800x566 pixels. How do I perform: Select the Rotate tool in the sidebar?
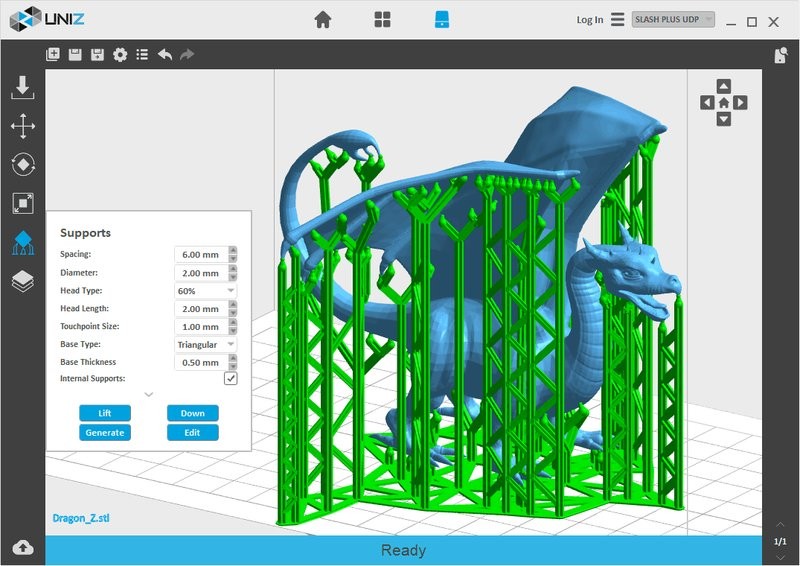click(x=23, y=164)
